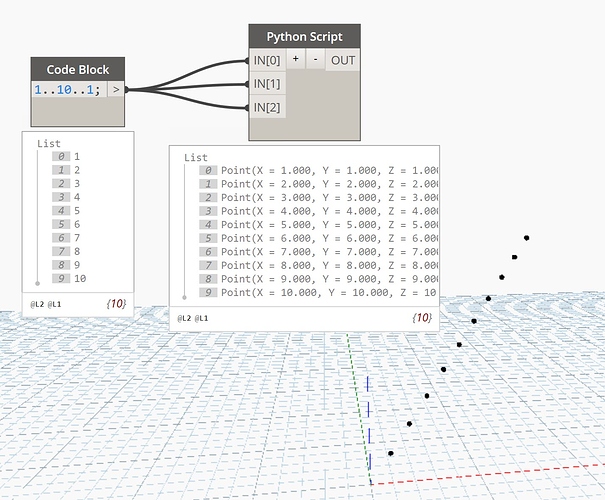
Task: Select index 2 row with value 3
Action: pos(66,183)
